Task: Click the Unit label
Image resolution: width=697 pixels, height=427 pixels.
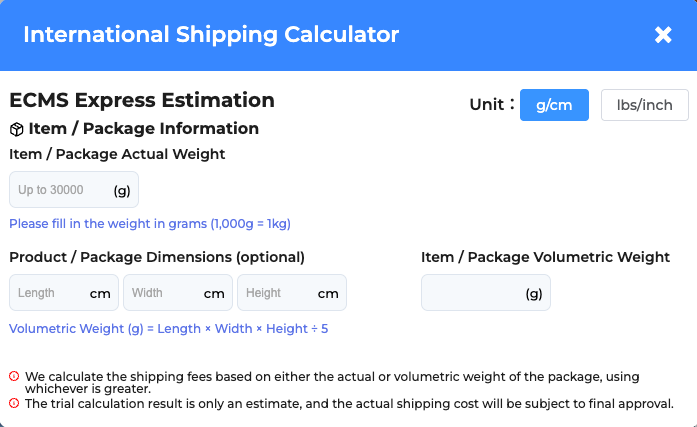Action: [x=491, y=105]
